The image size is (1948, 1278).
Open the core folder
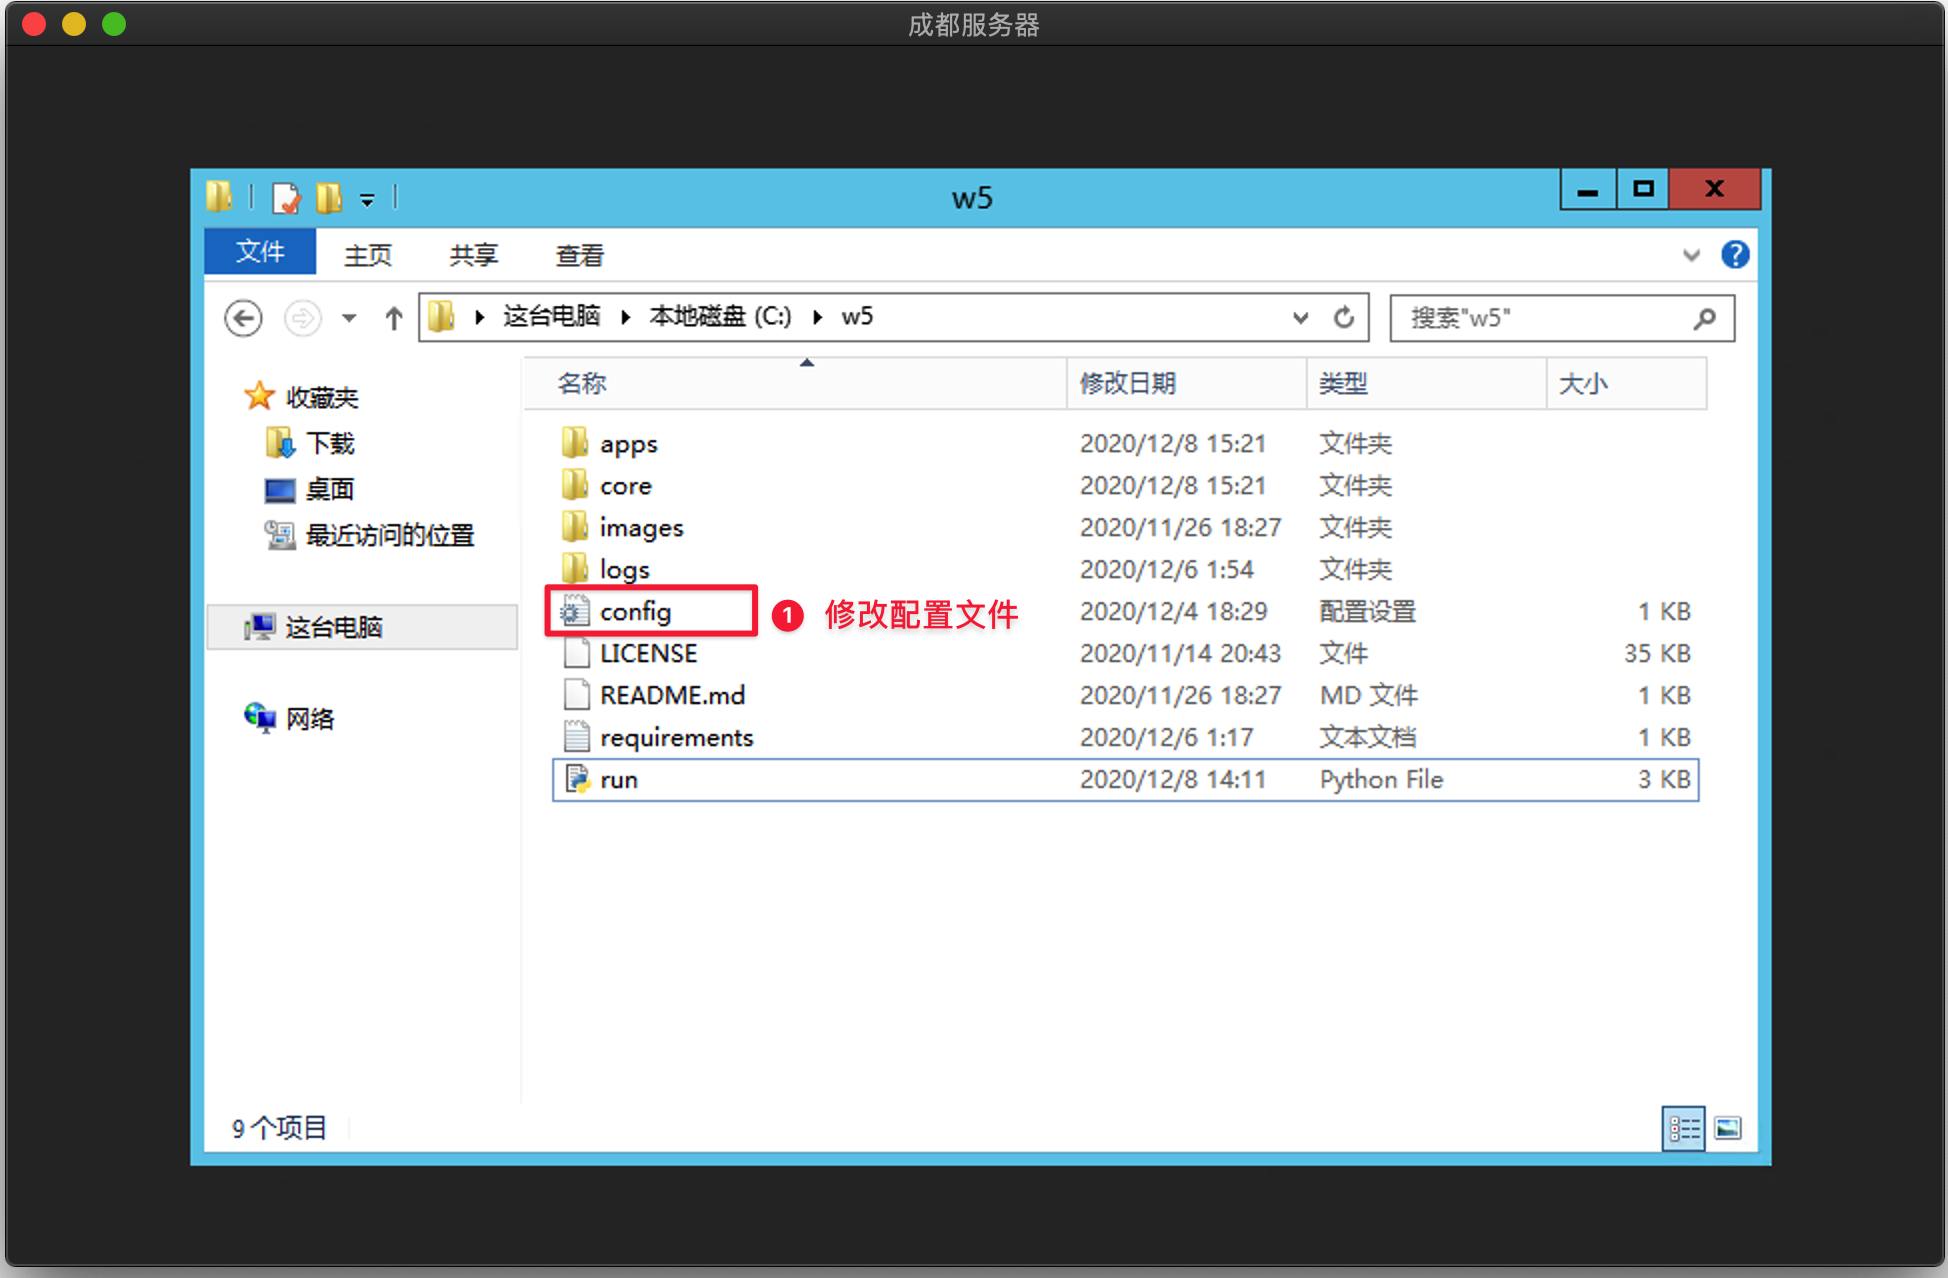tap(625, 485)
